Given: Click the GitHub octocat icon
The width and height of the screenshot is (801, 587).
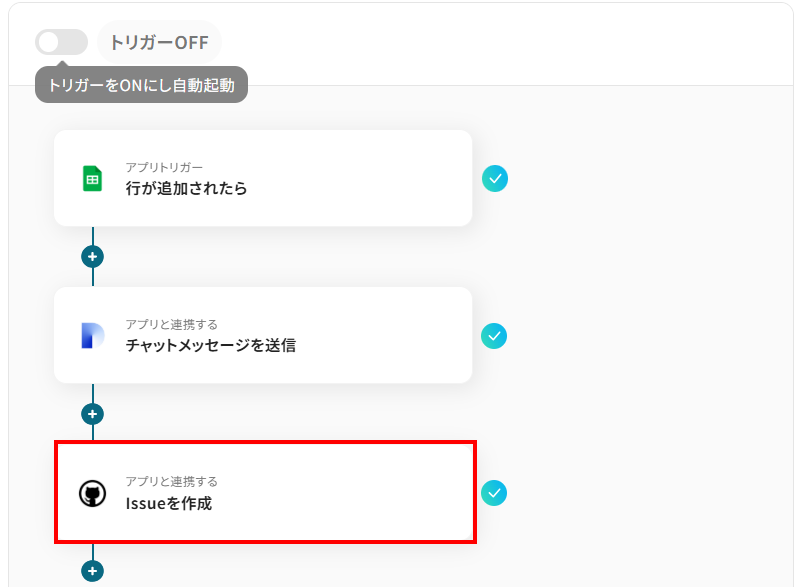Looking at the screenshot, I should pos(92,493).
